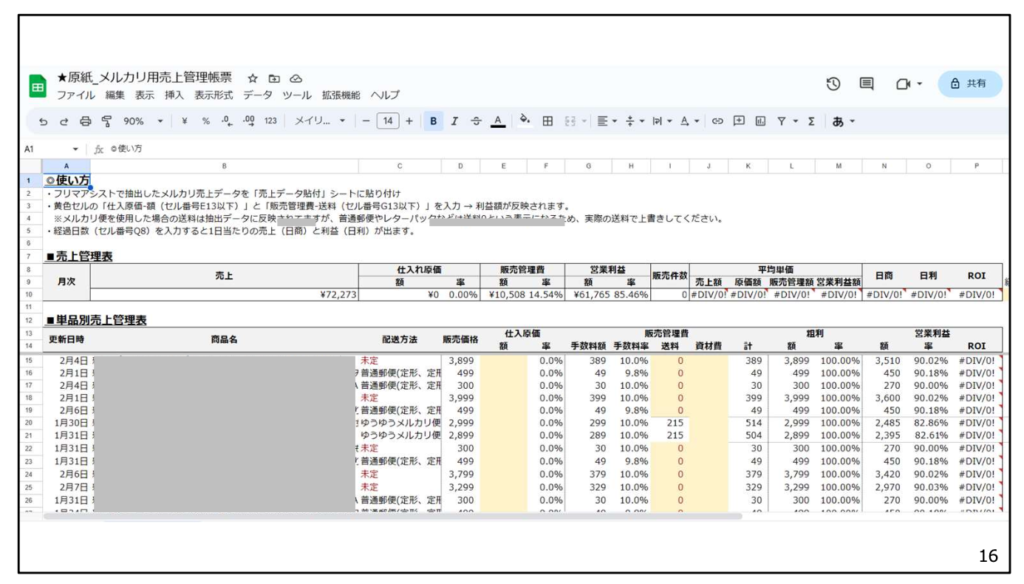Click the insert link icon
The width and height of the screenshot is (1024, 584).
coord(717,121)
